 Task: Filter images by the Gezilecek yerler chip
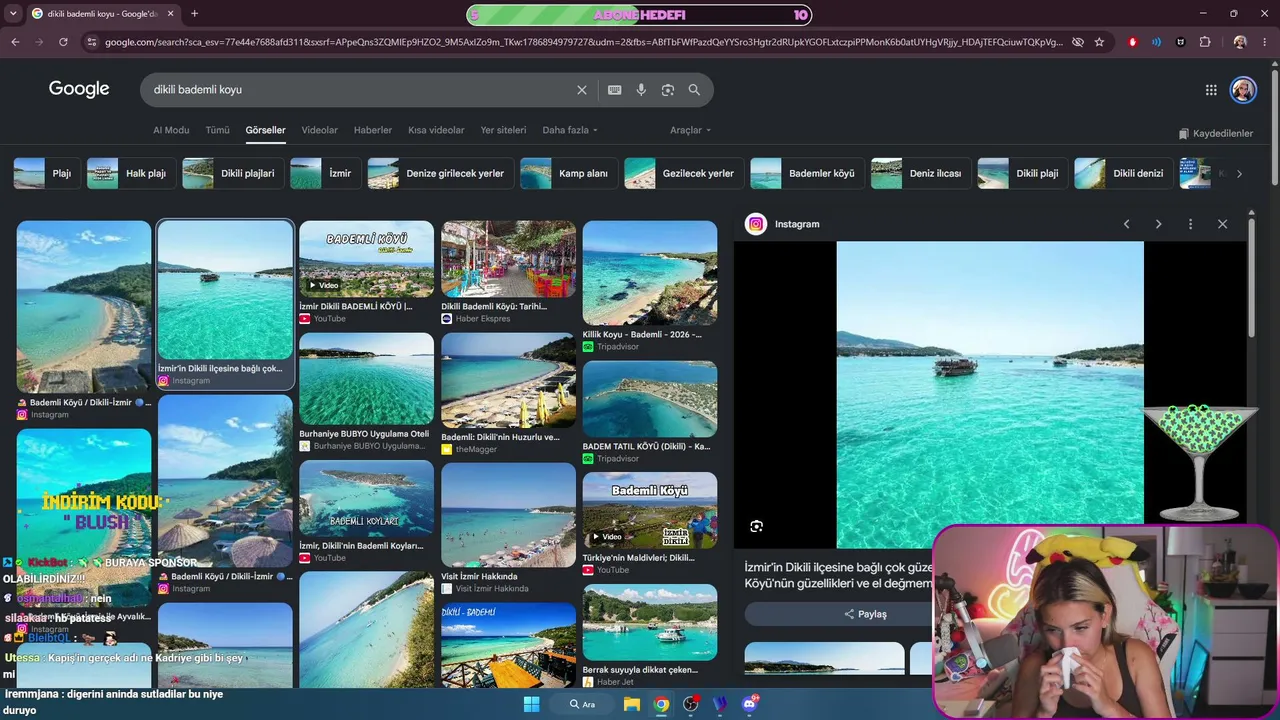[x=682, y=173]
